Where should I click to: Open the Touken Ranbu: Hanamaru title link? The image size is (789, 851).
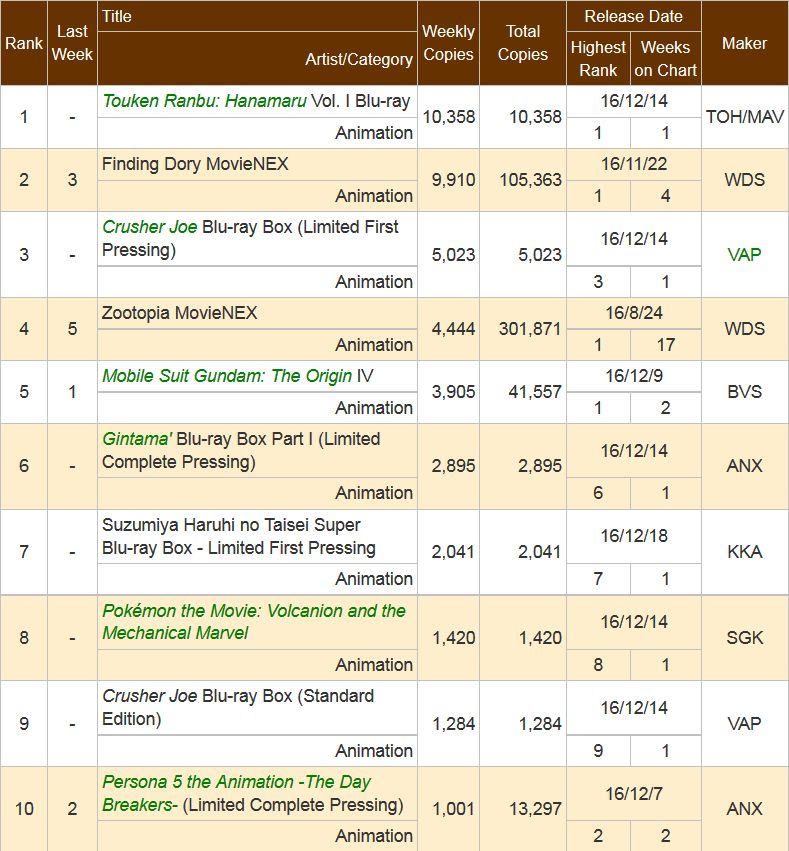(x=204, y=101)
